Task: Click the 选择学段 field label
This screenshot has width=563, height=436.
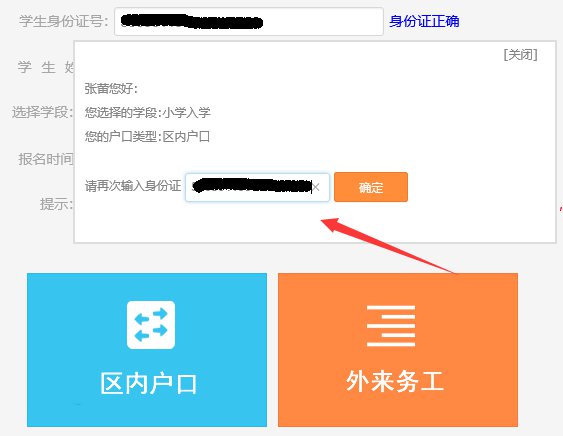Action: click(x=42, y=112)
